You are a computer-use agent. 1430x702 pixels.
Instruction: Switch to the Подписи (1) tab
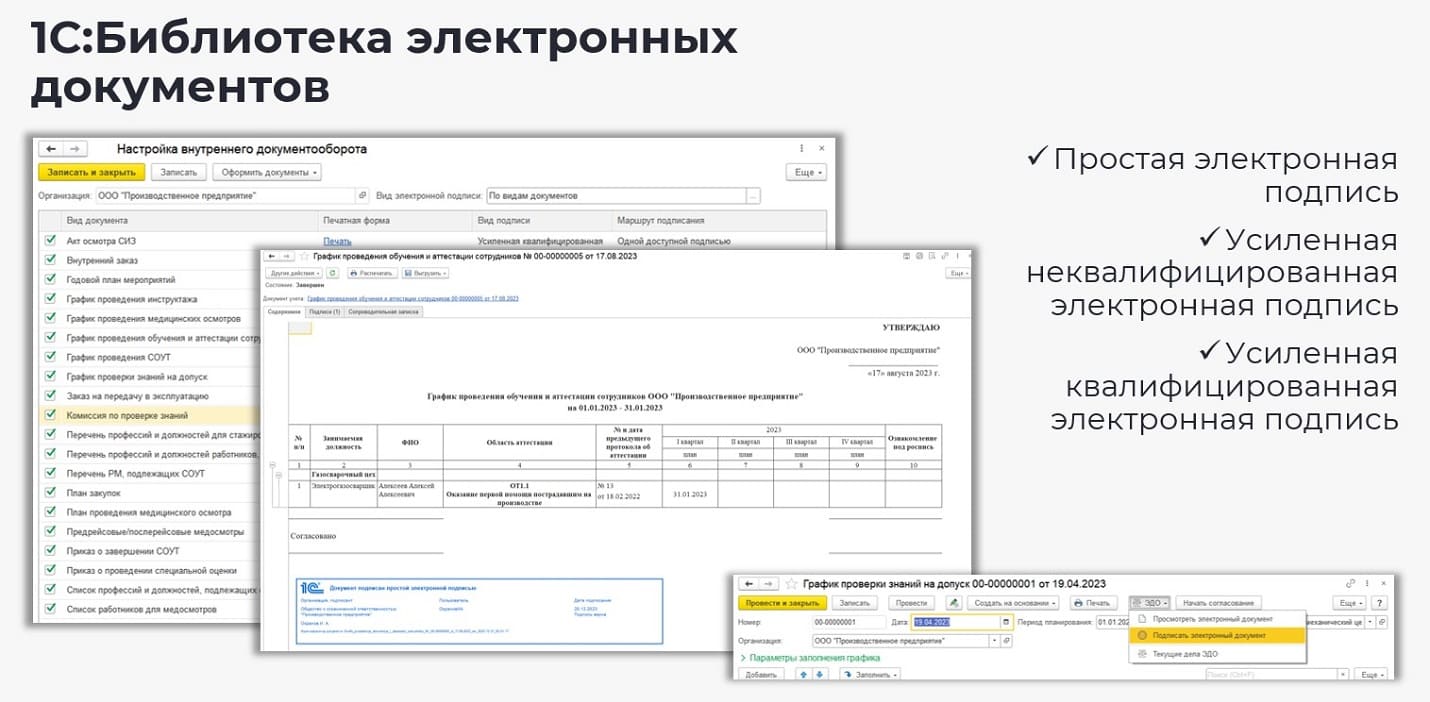point(324,312)
